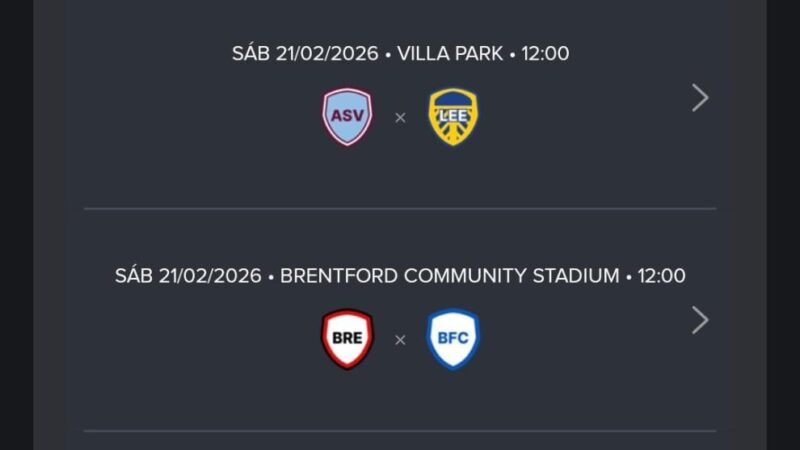Click the divider line between the two matches

(x=400, y=209)
